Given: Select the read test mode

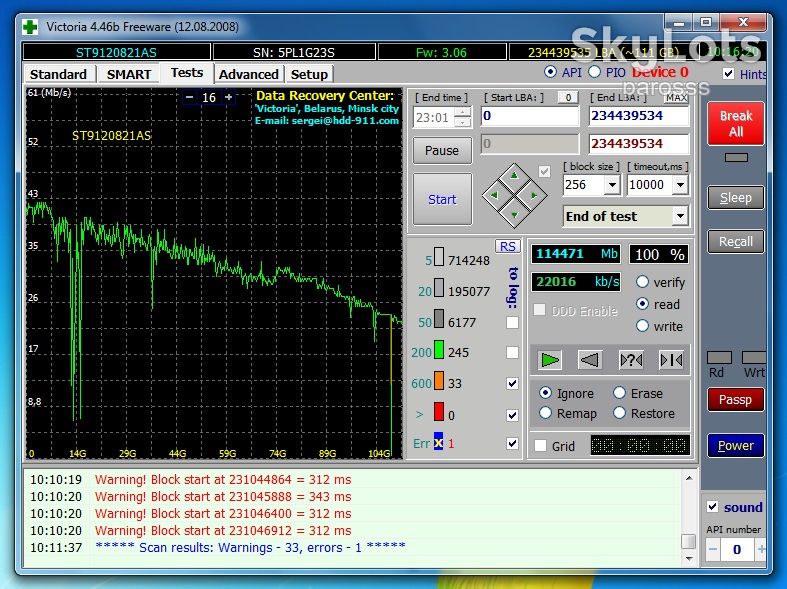Looking at the screenshot, I should (x=642, y=304).
